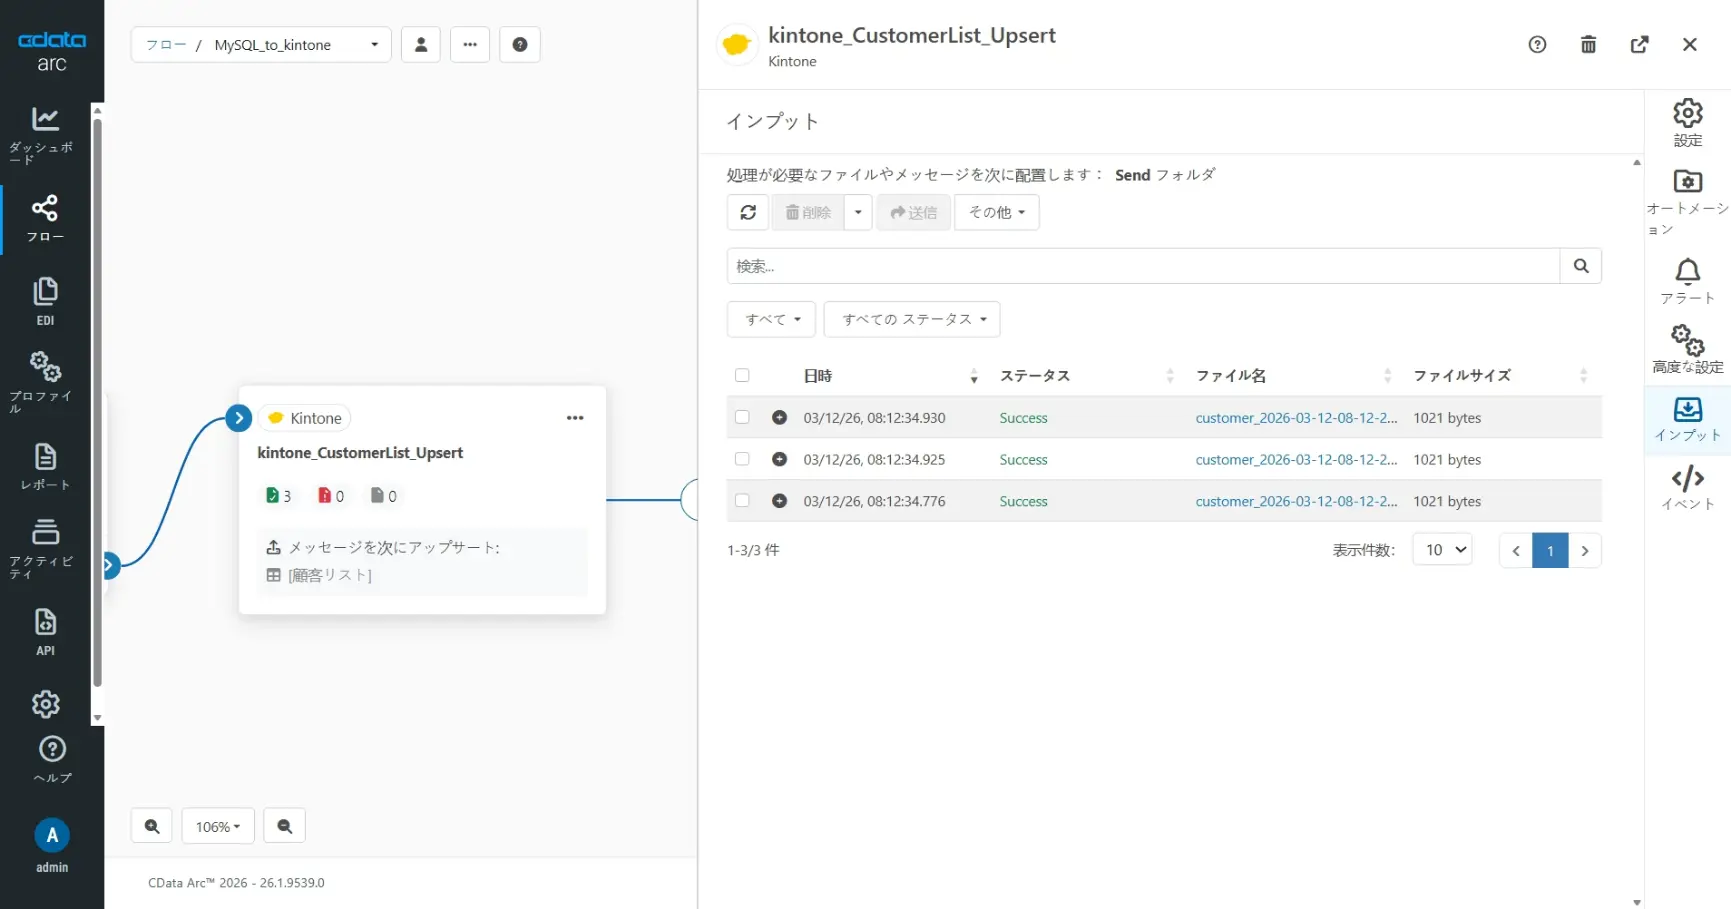Click the search input field

(1142, 266)
